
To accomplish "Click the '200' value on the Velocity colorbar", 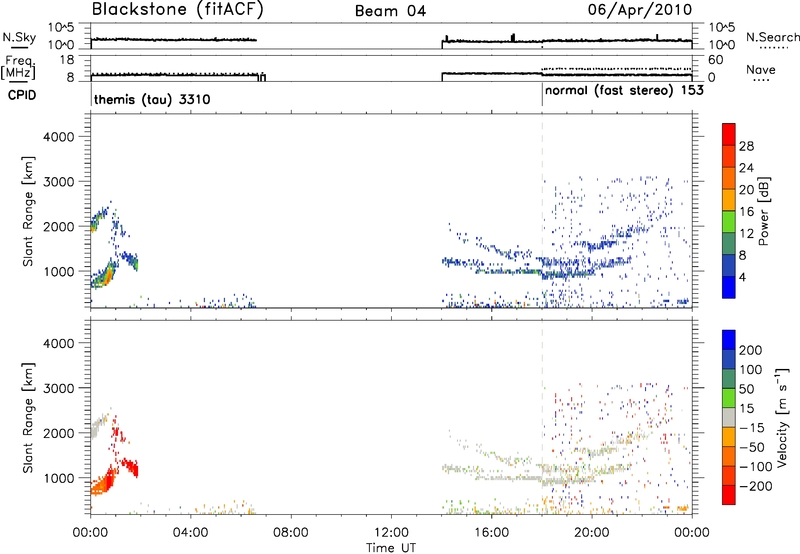I will pyautogui.click(x=751, y=350).
